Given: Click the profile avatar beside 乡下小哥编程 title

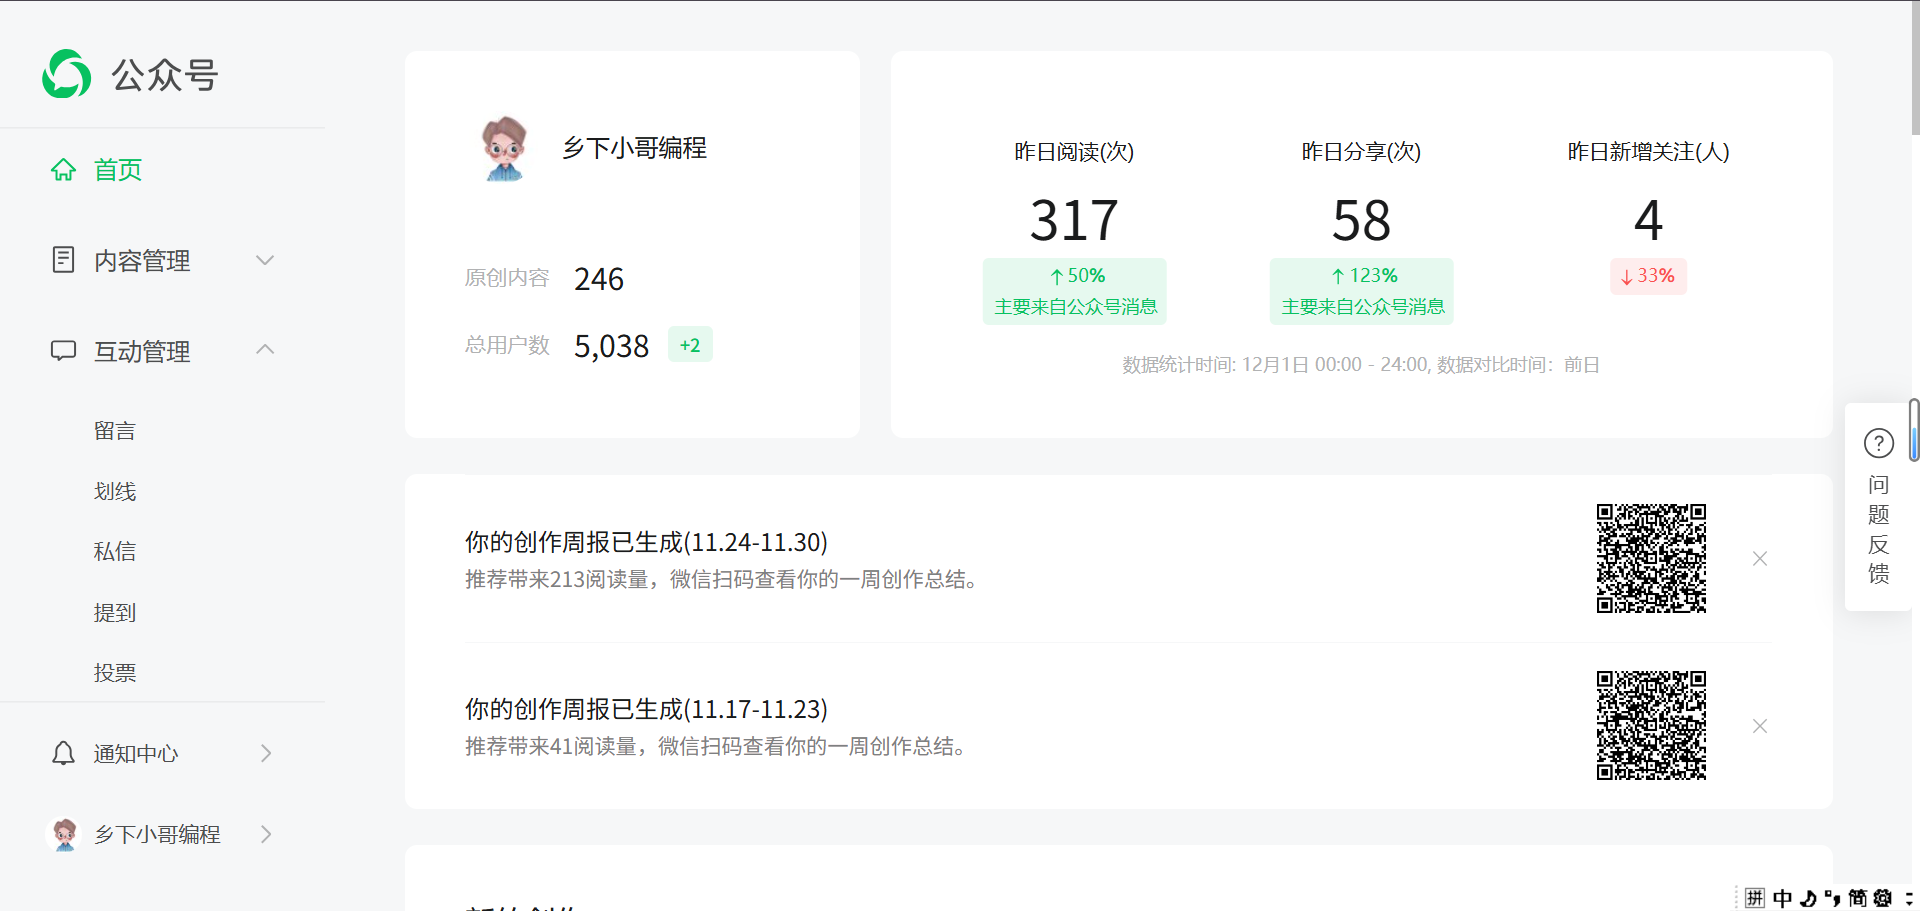Looking at the screenshot, I should coord(504,148).
